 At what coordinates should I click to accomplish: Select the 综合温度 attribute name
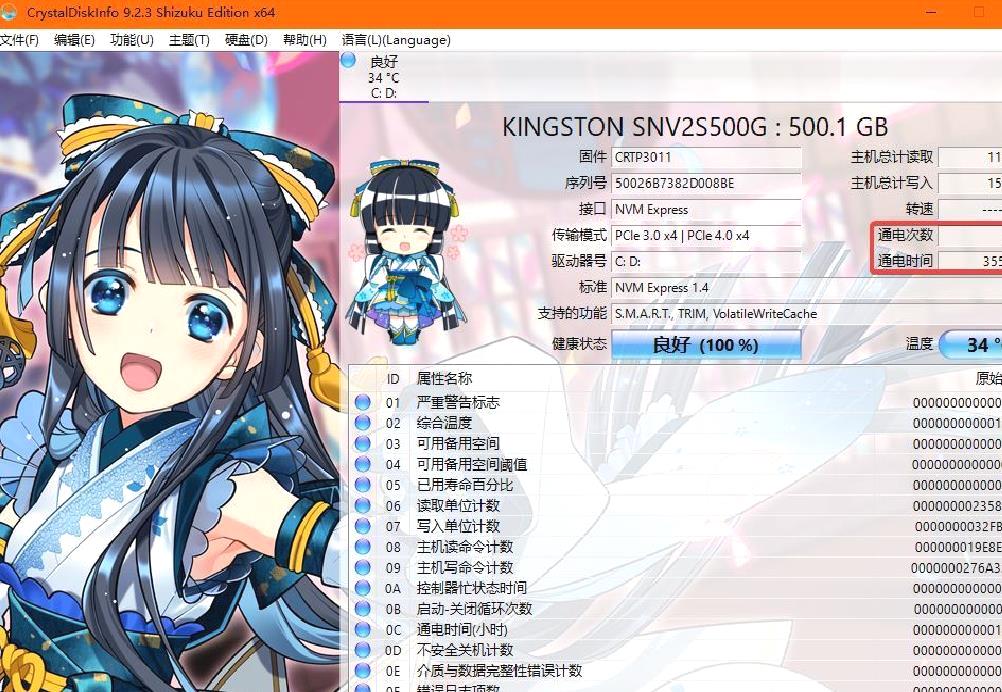[444, 423]
